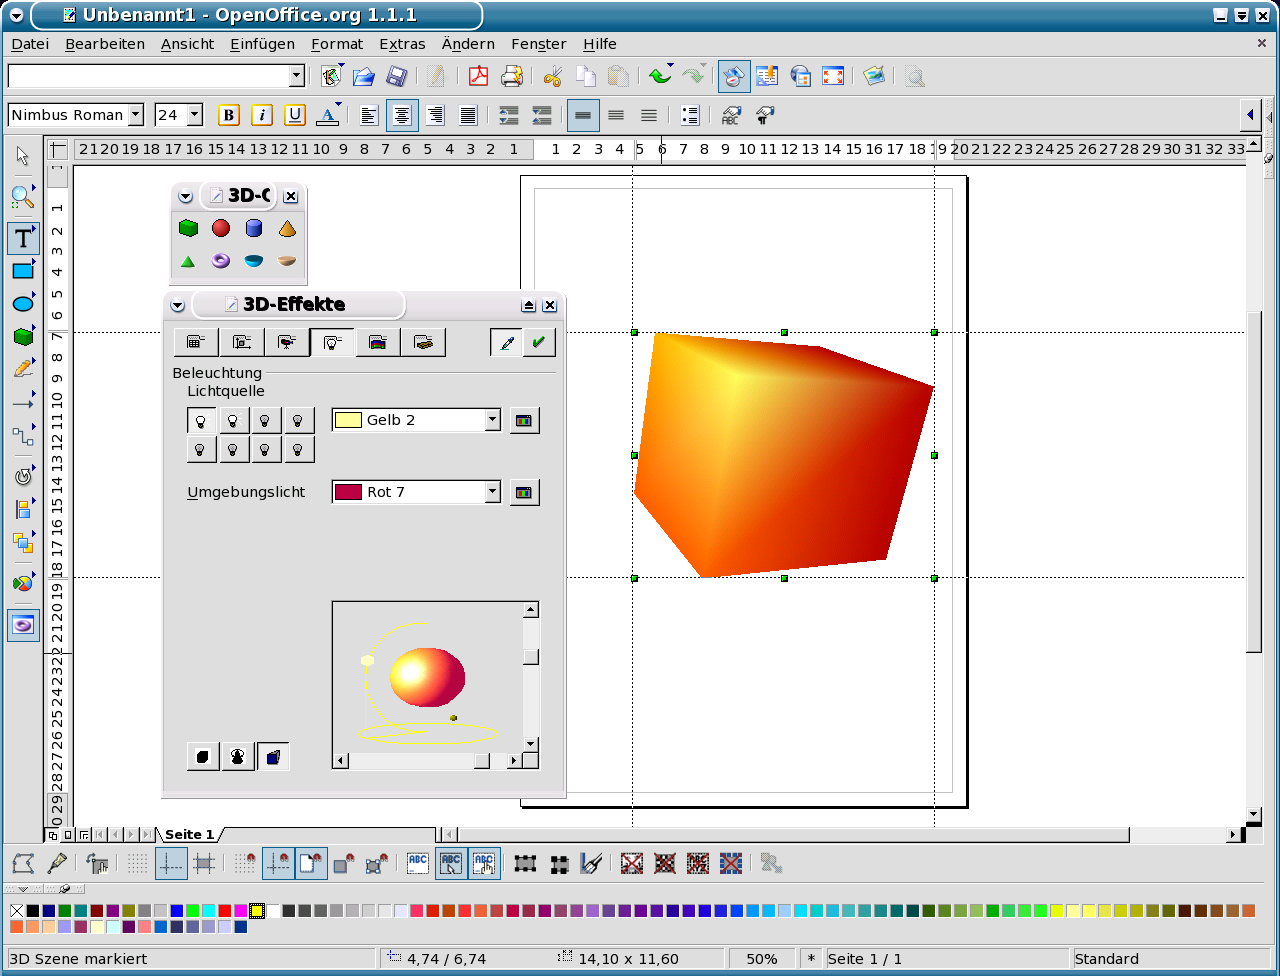Select the Rectangle drawing tool

23,271
